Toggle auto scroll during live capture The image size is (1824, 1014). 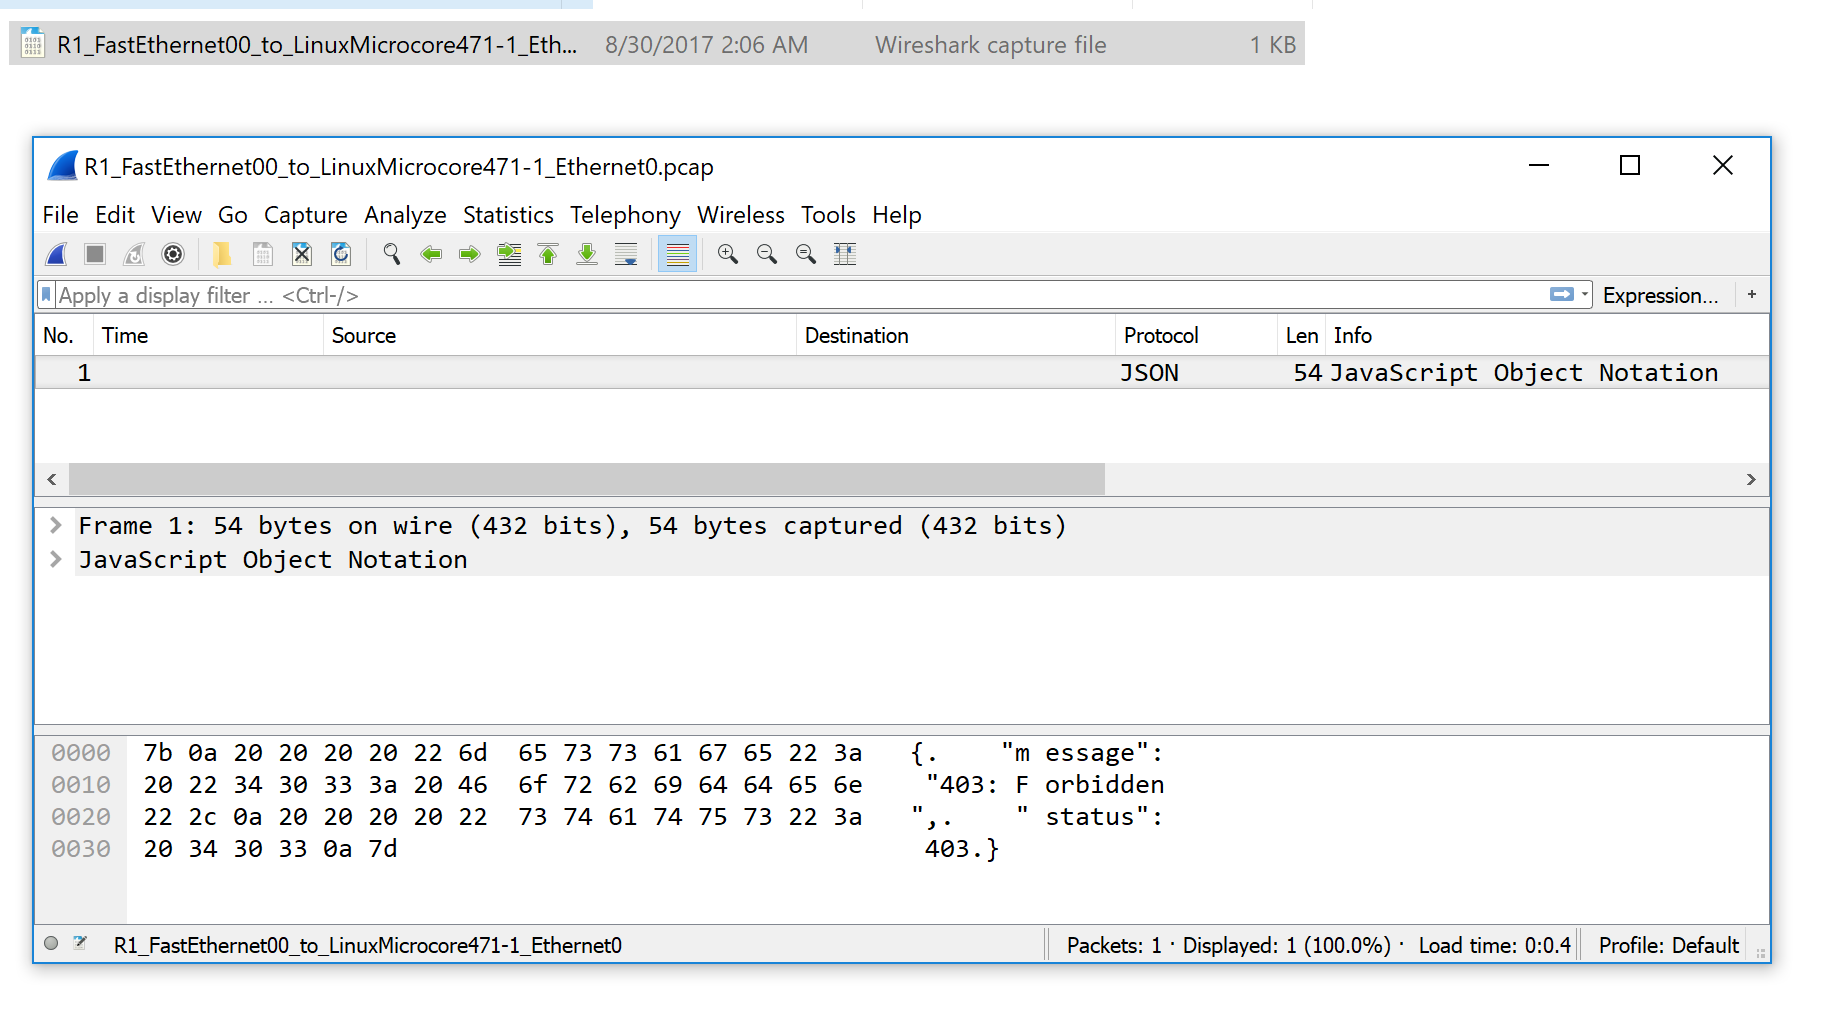pyautogui.click(x=626, y=255)
